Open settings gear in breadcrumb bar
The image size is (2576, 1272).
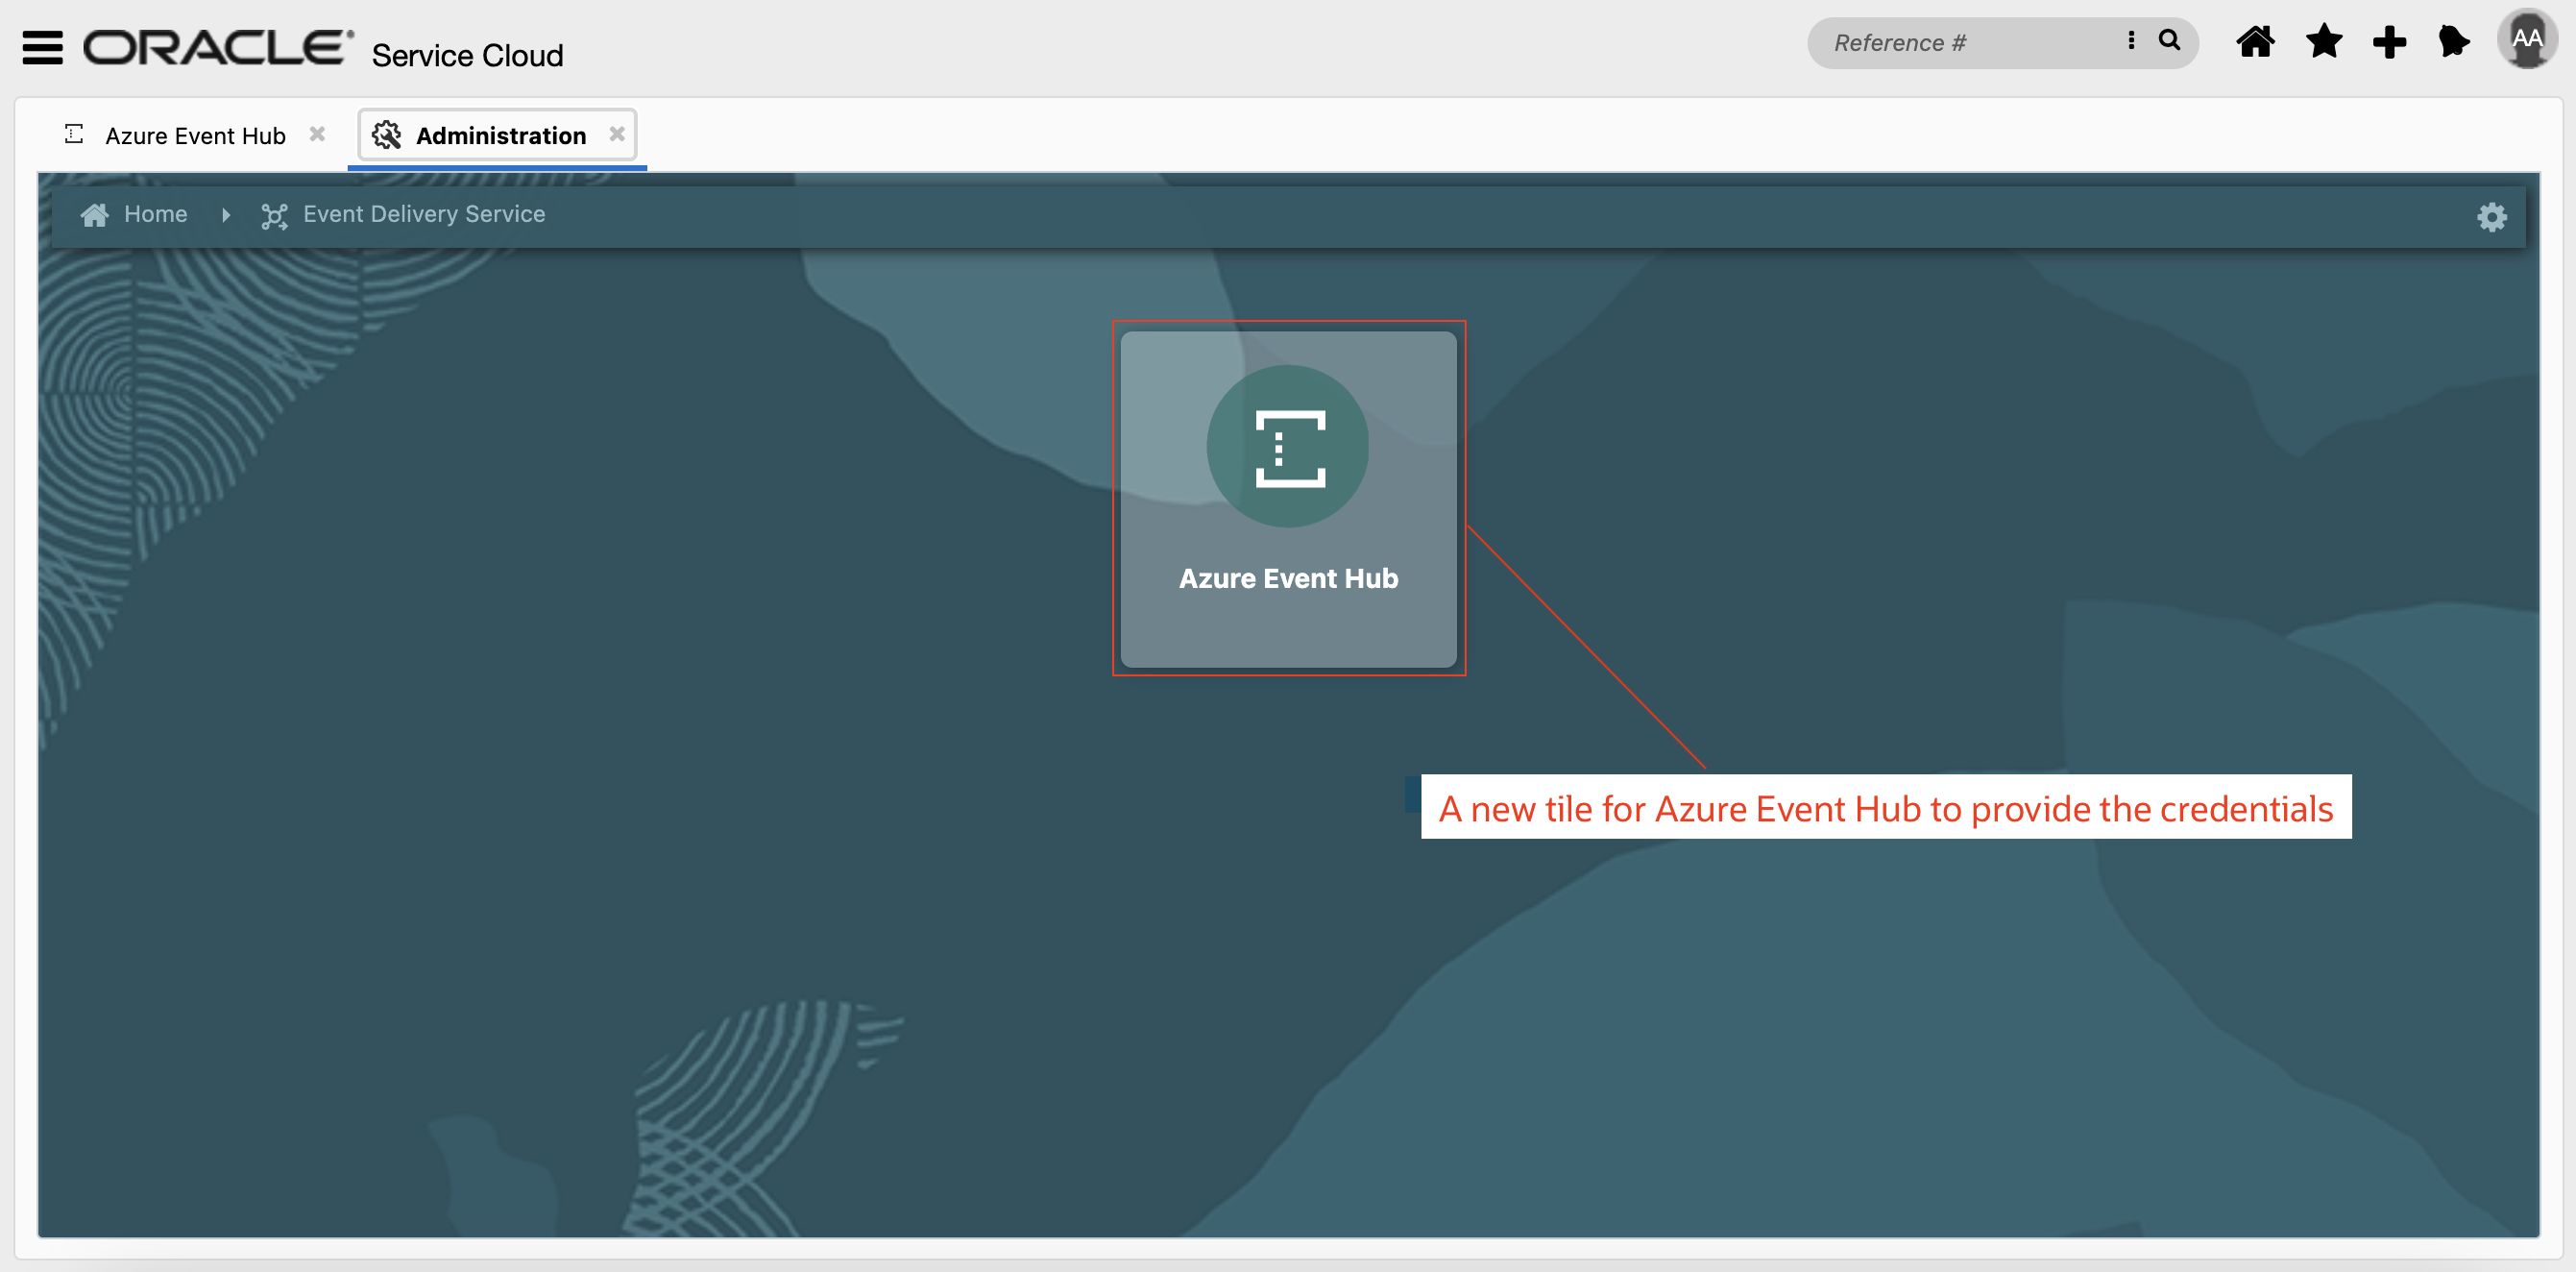coord(2491,217)
